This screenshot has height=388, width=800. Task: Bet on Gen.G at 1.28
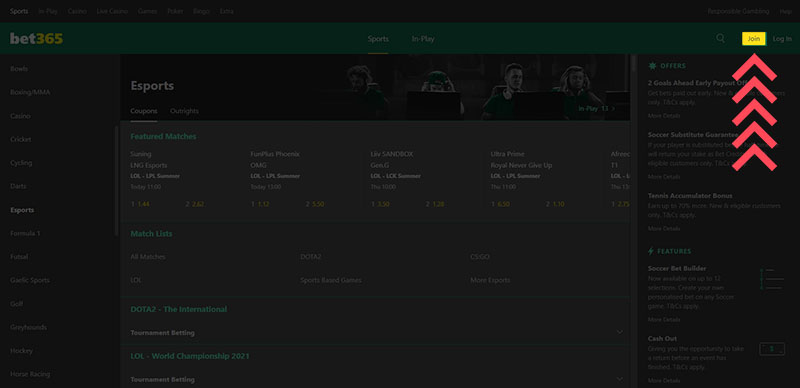(x=435, y=204)
